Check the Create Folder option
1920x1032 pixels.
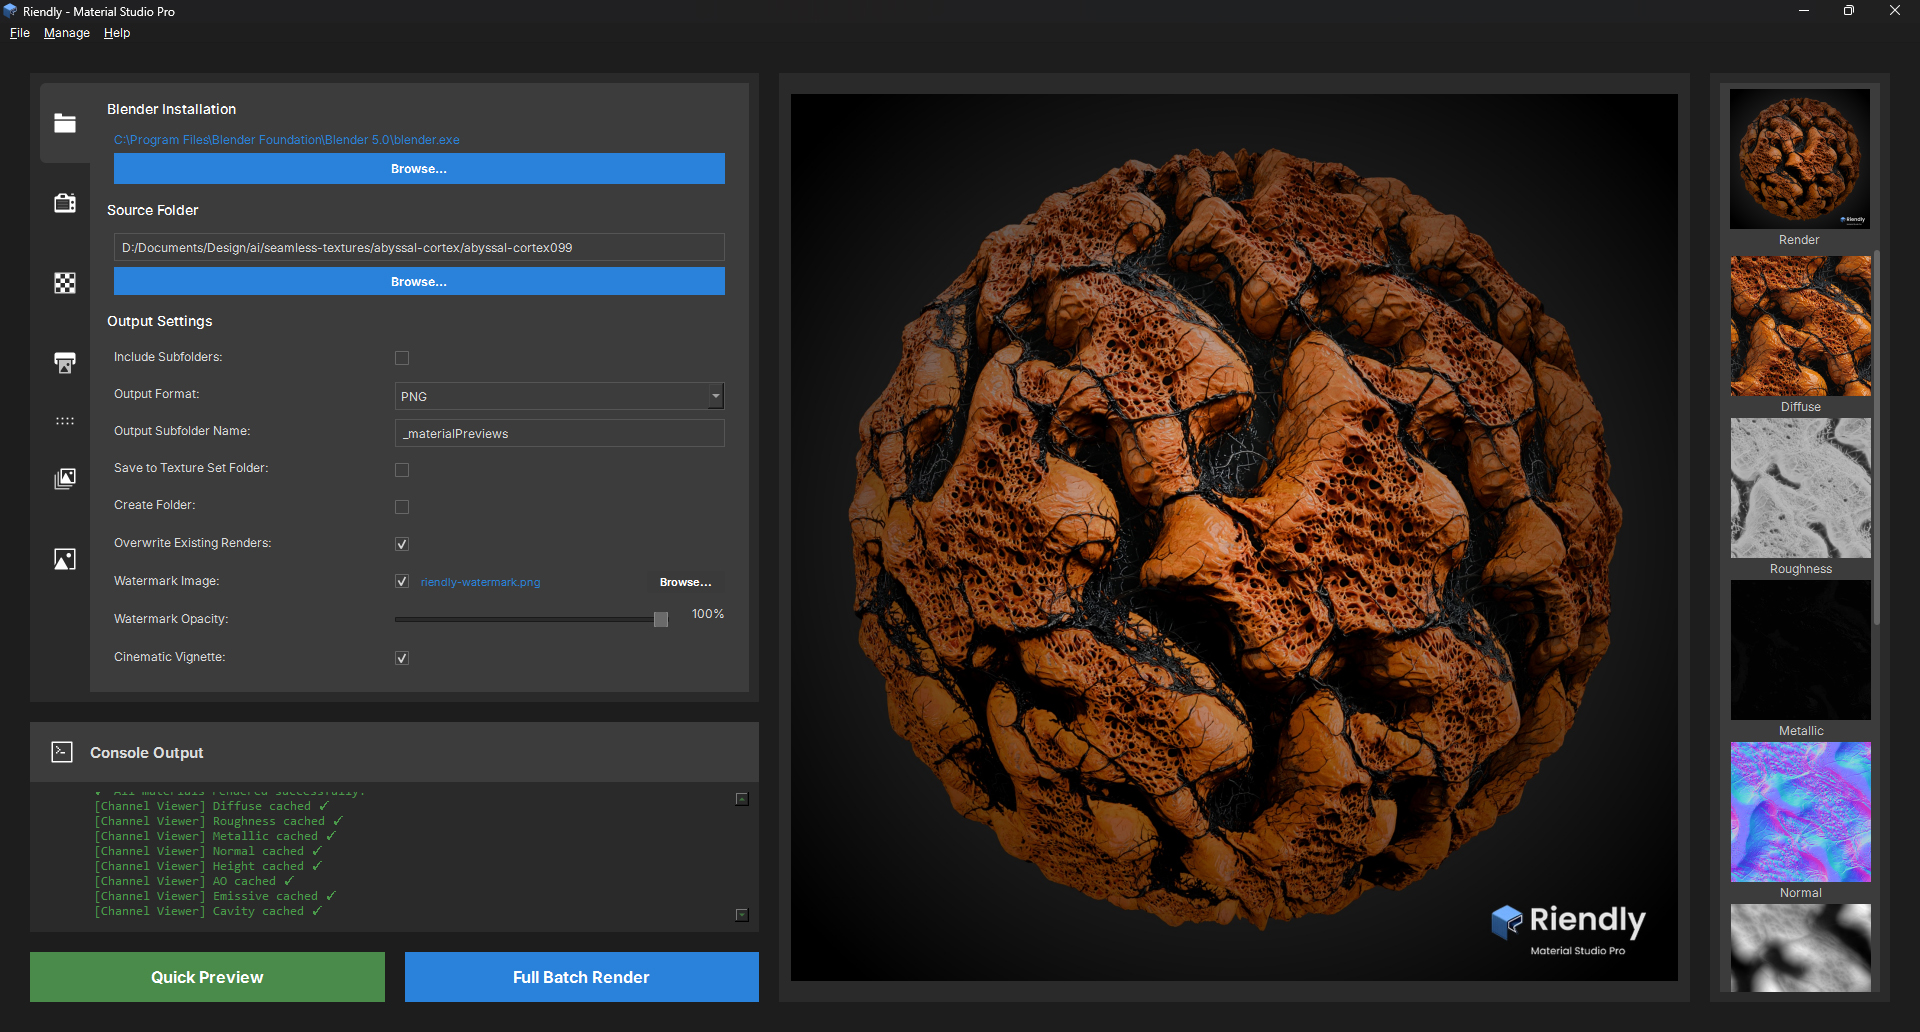pyautogui.click(x=402, y=507)
